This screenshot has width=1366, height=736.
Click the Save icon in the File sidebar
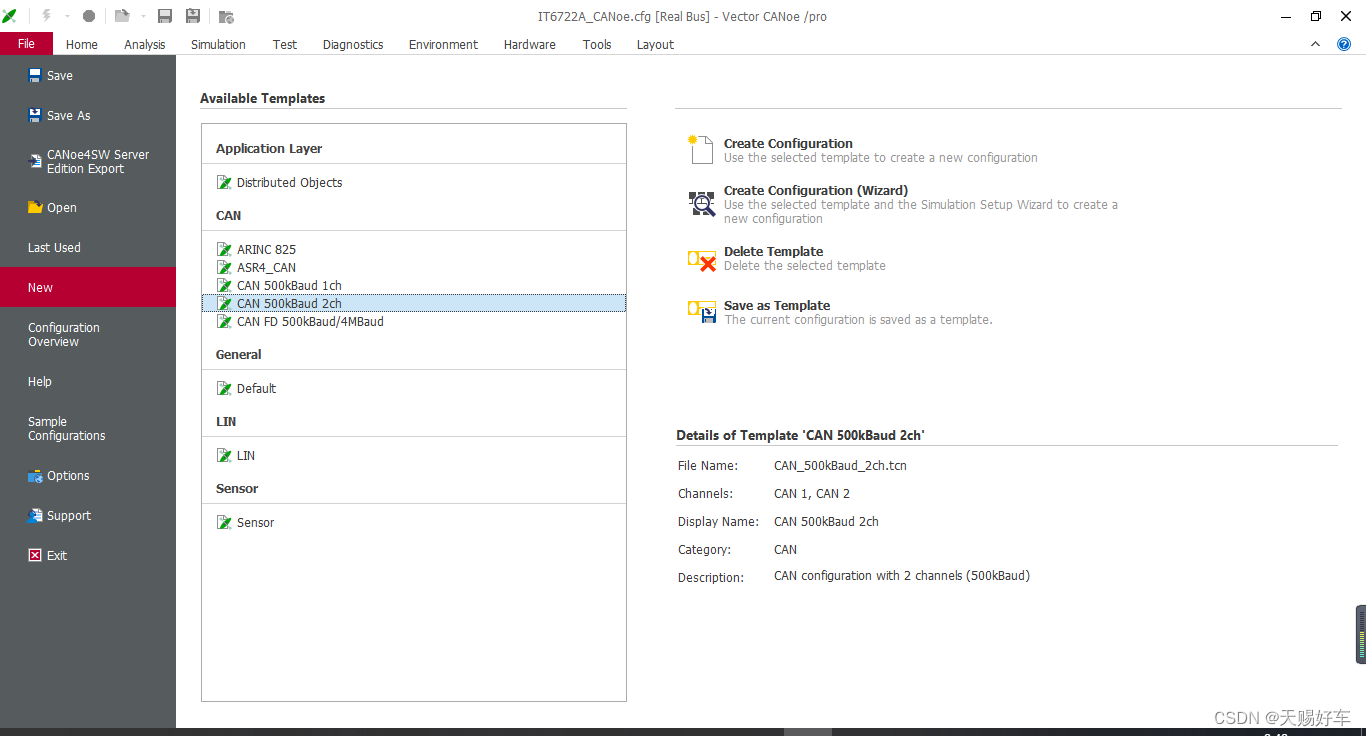click(35, 75)
